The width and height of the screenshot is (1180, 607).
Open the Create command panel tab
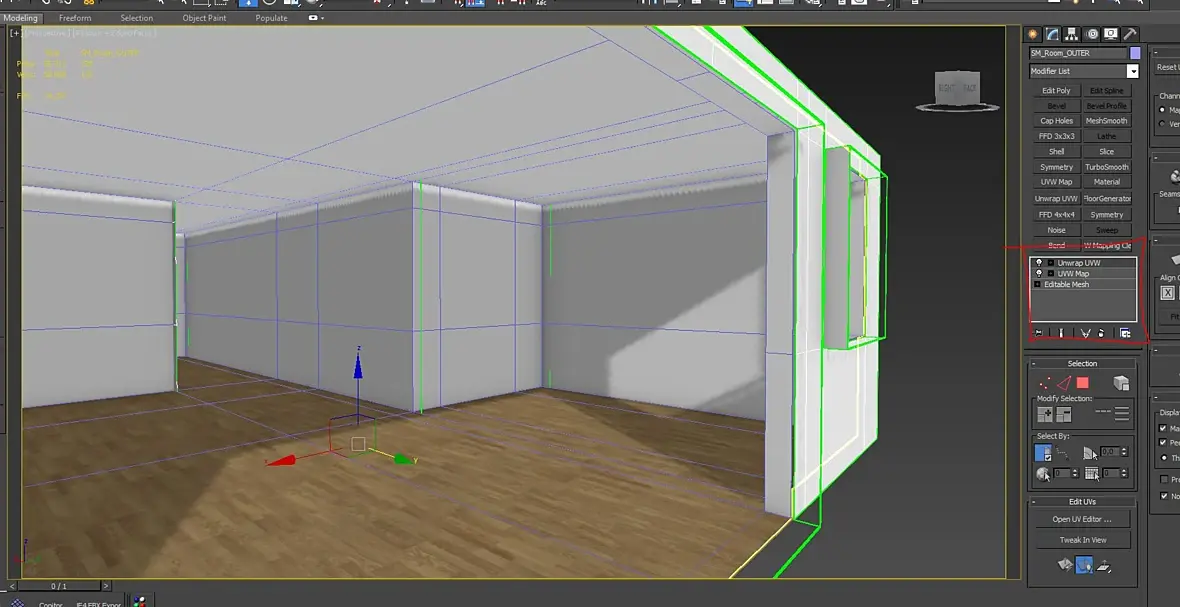tap(1032, 34)
